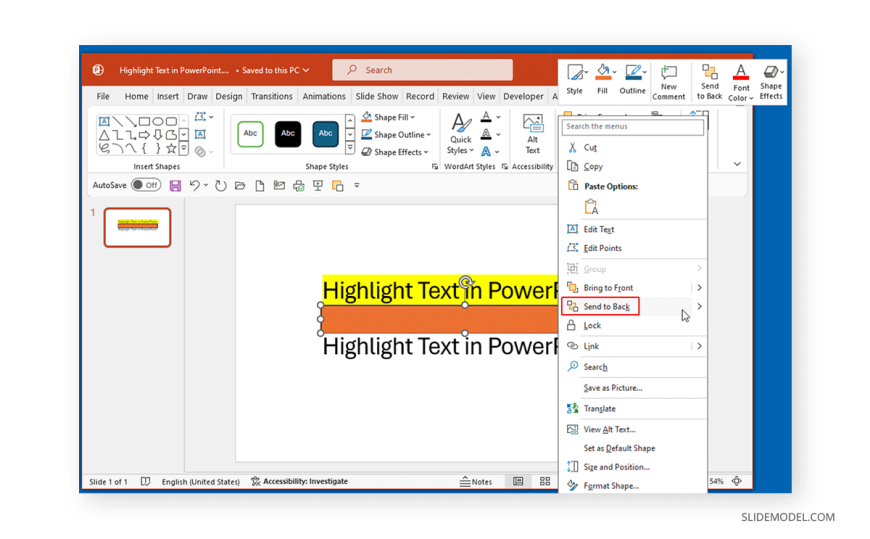Apply the green outlined Abc shape style
The image size is (870, 539).
point(250,134)
